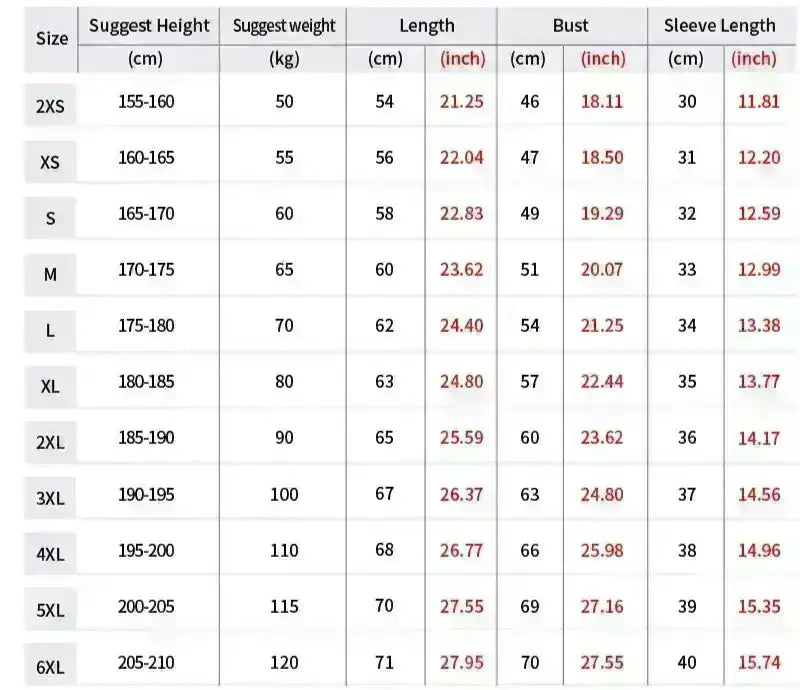
Task: Click the 25.98 inch bust value
Action: point(602,549)
